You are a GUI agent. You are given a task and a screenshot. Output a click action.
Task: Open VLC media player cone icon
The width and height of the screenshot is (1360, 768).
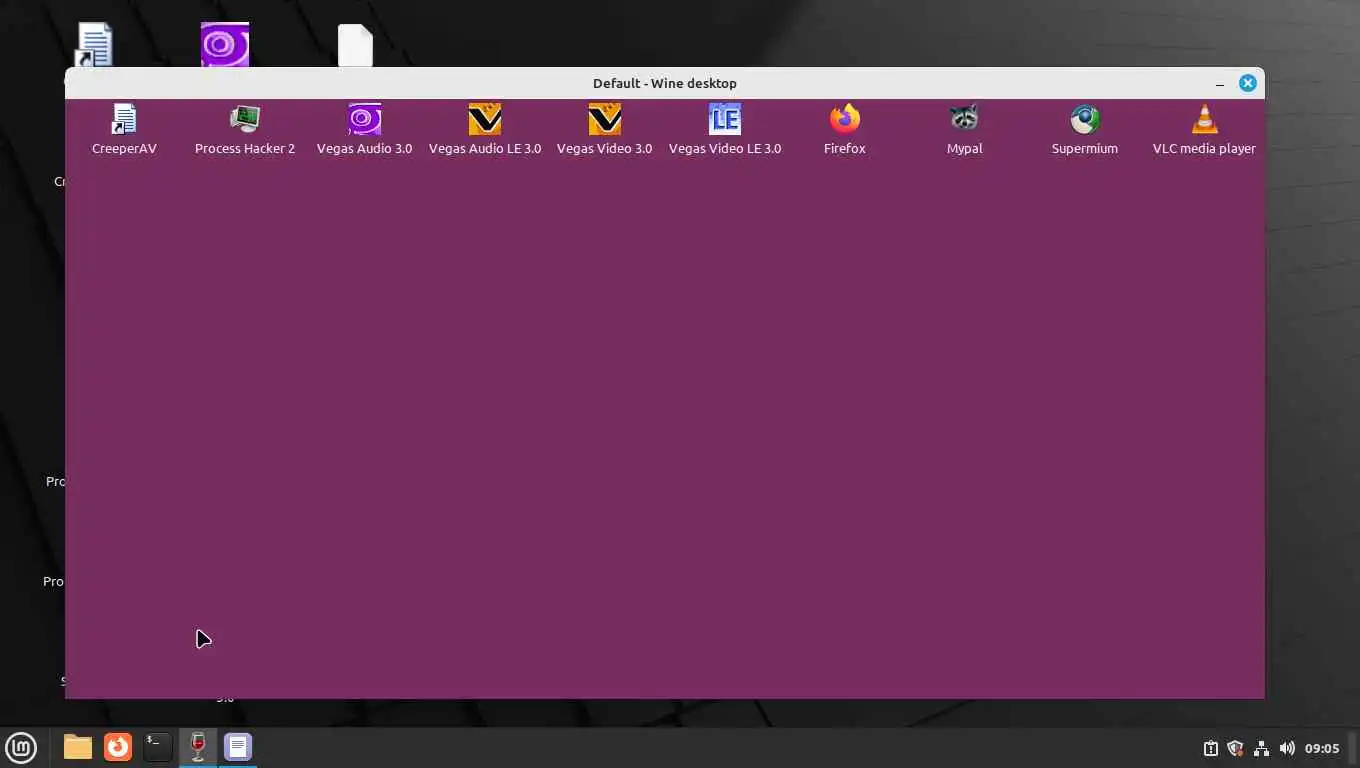(x=1204, y=130)
